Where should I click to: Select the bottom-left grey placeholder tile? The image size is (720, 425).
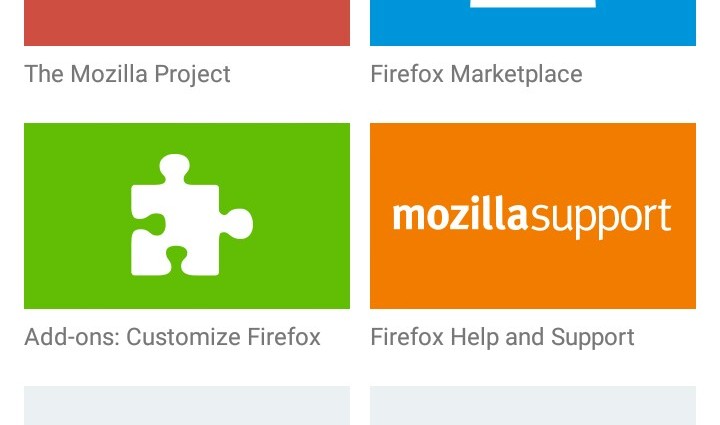pos(187,406)
